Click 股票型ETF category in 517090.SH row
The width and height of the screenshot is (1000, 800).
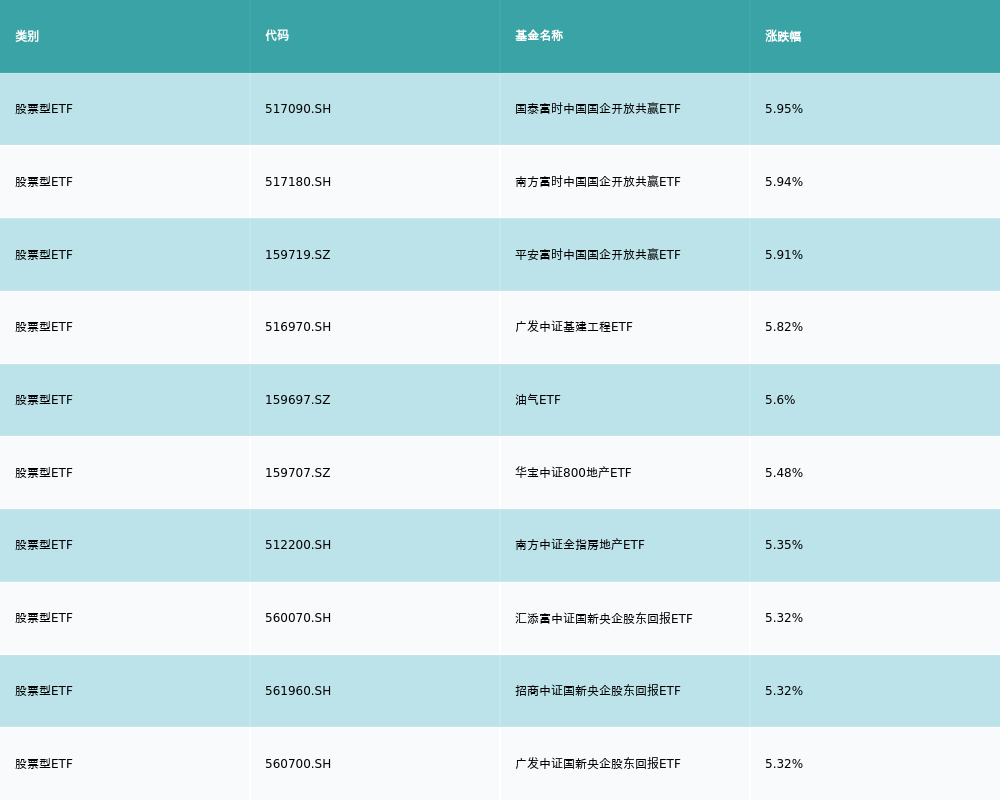(x=44, y=109)
